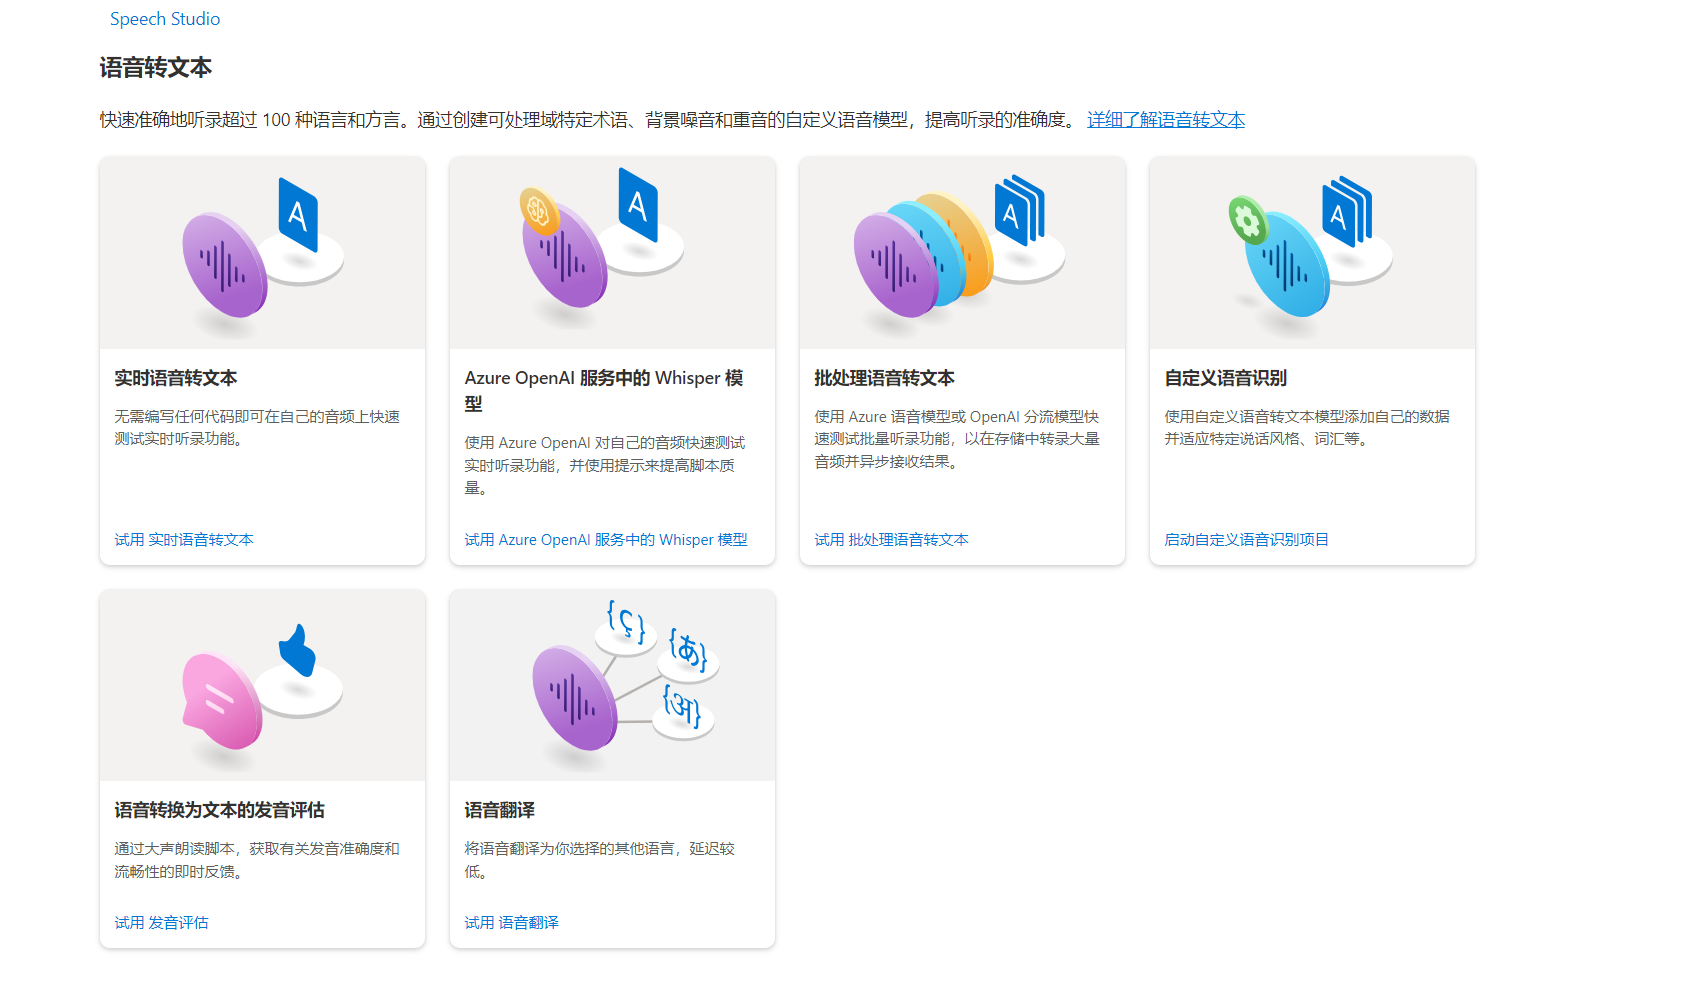1682x992 pixels.
Task: Select the 批处理语音转文本 card title
Action: click(884, 378)
